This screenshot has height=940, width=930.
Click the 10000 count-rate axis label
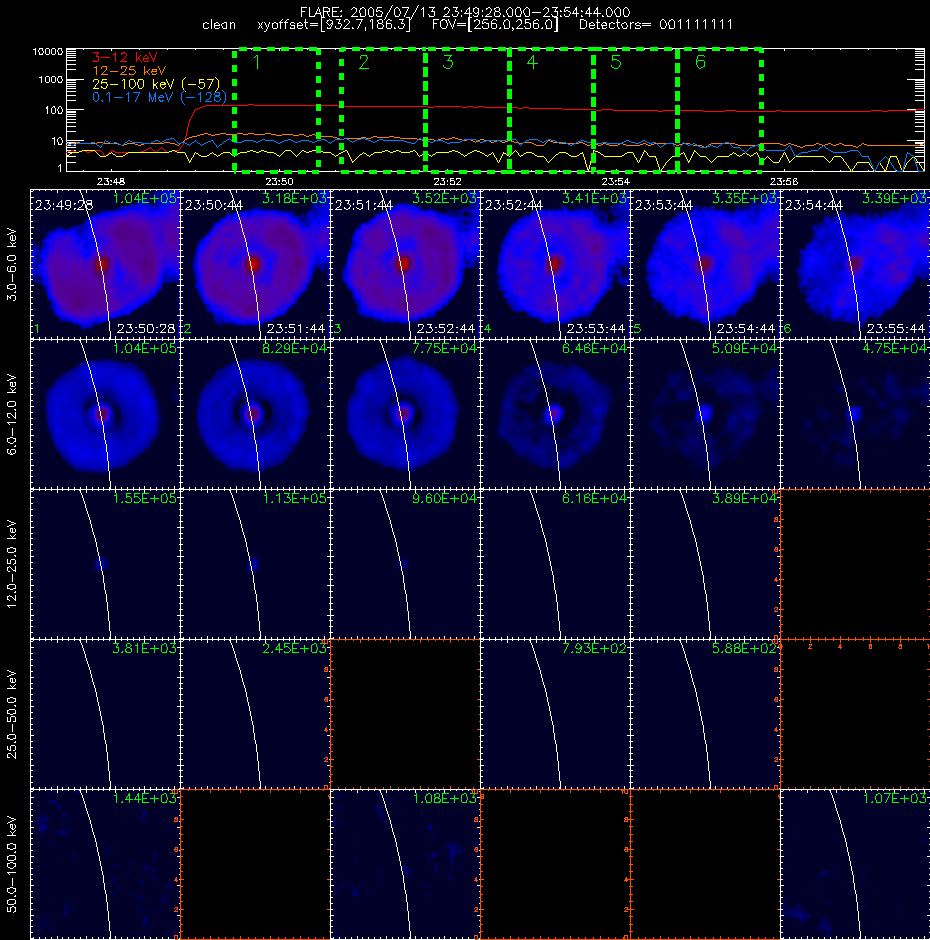pyautogui.click(x=48, y=52)
